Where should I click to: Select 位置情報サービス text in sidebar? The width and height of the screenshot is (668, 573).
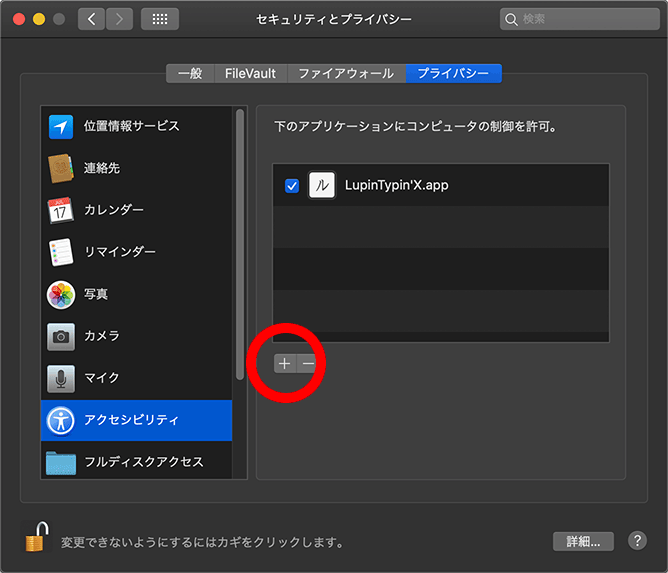(x=132, y=126)
